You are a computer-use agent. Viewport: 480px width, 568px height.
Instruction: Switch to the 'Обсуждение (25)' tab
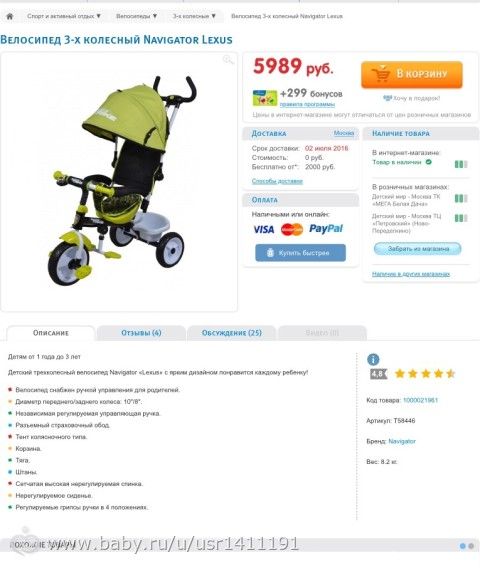tap(231, 333)
